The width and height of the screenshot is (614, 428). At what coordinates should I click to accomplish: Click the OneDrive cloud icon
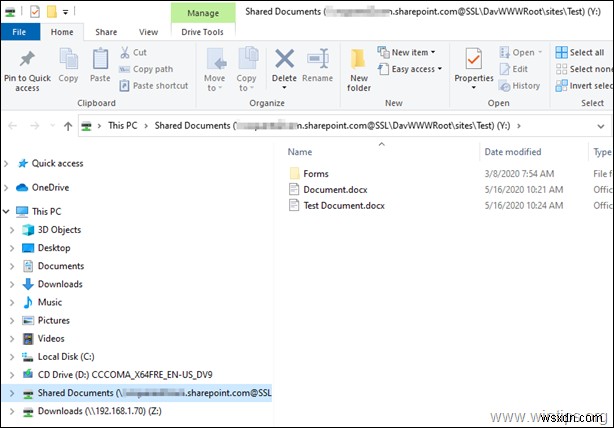pos(22,188)
